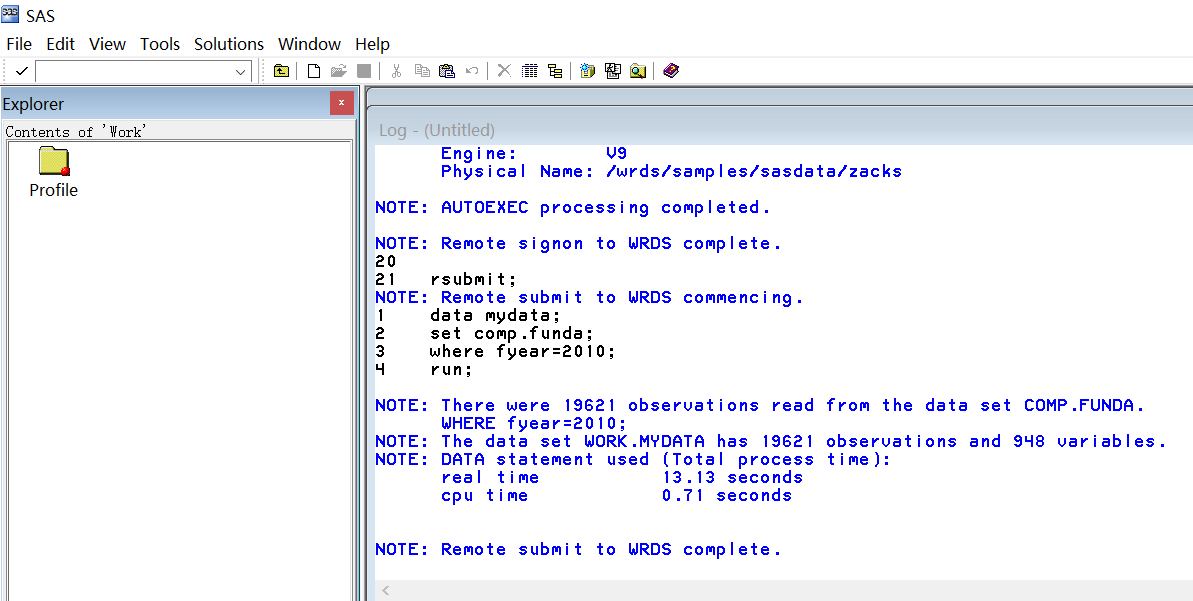Open the command box dropdown arrow

pyautogui.click(x=240, y=72)
